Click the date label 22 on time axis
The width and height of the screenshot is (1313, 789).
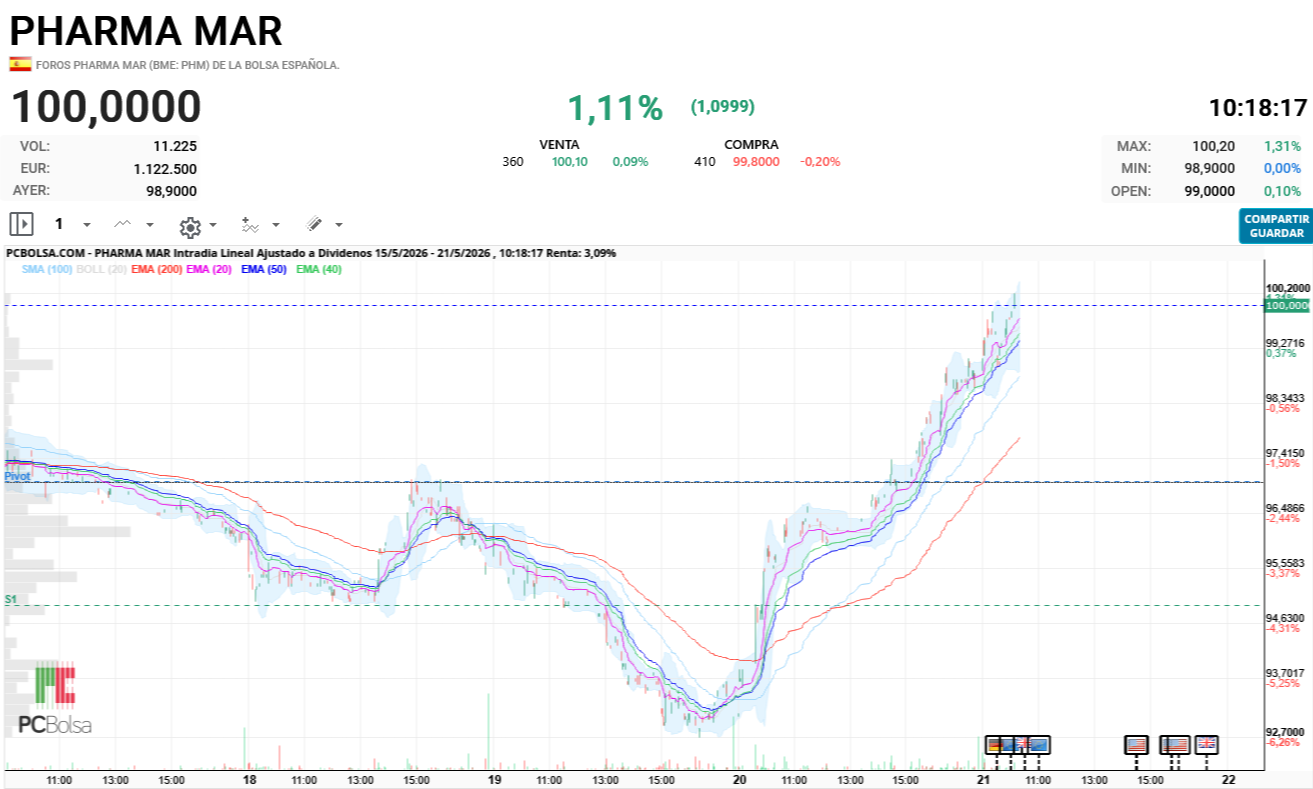[x=1229, y=779]
